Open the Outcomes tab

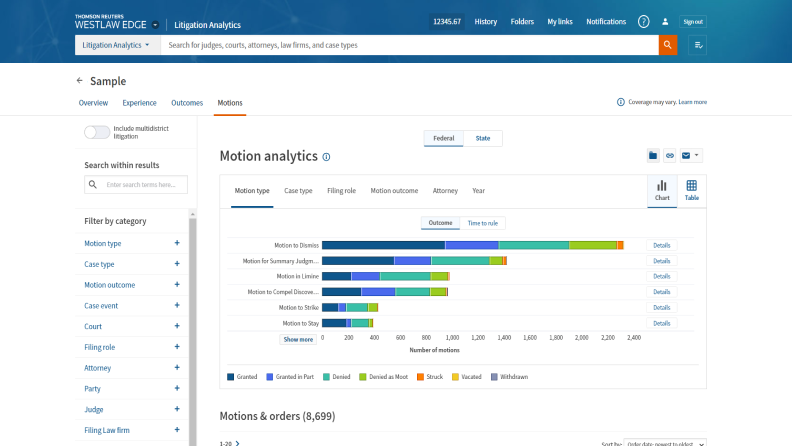click(x=187, y=102)
